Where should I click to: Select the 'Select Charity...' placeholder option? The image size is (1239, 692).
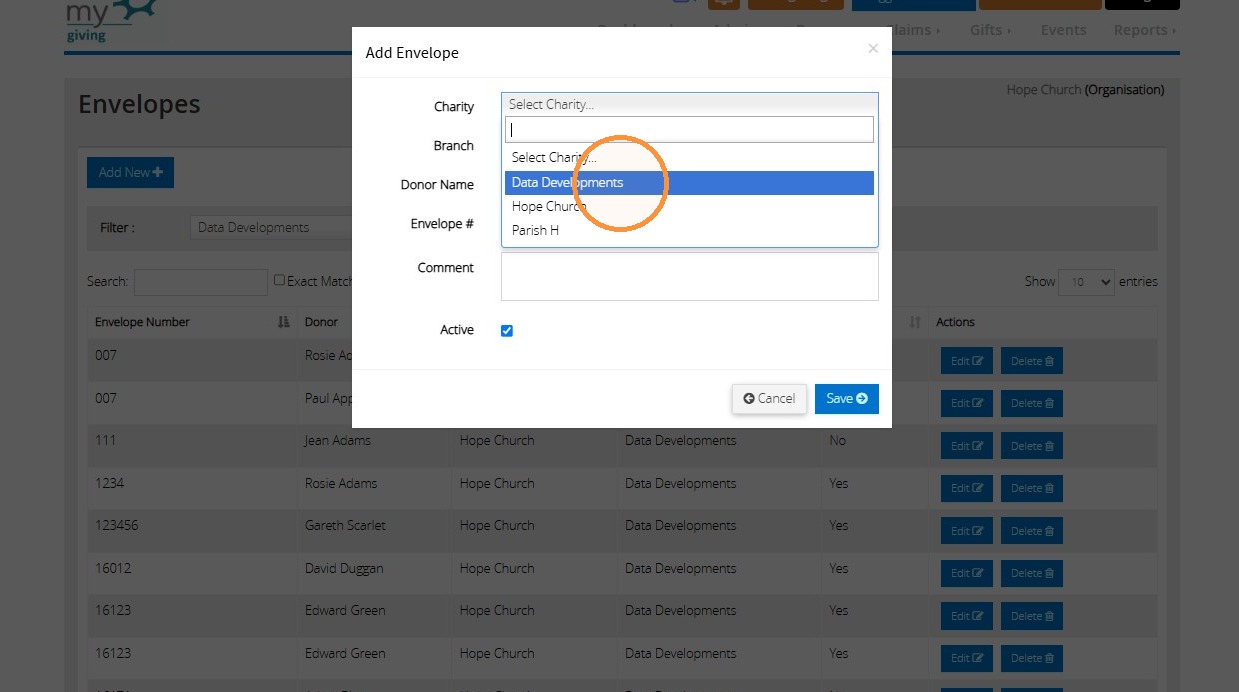[689, 158]
